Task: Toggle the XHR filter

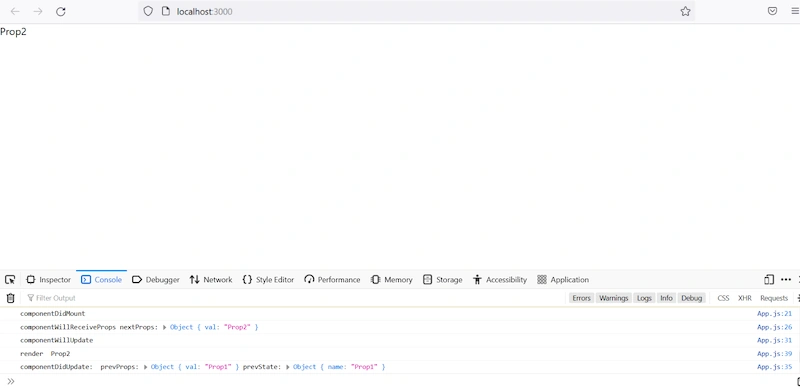Action: coord(744,298)
